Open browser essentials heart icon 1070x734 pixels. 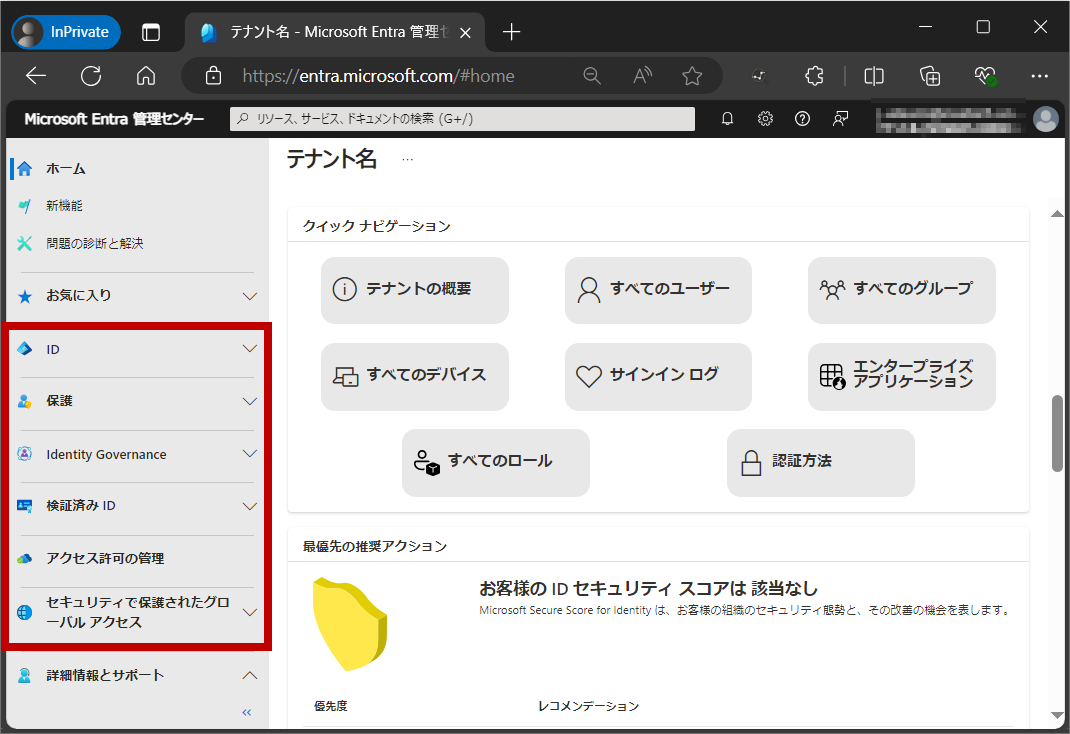[985, 76]
